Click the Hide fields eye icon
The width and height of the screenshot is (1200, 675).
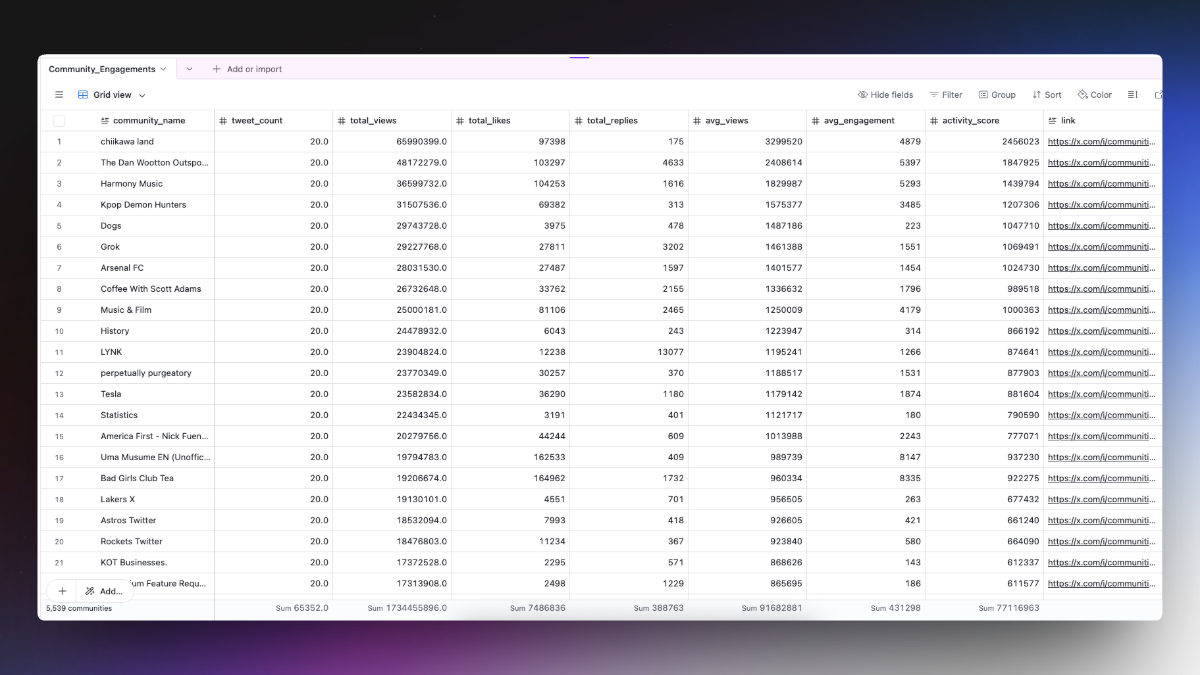(863, 95)
